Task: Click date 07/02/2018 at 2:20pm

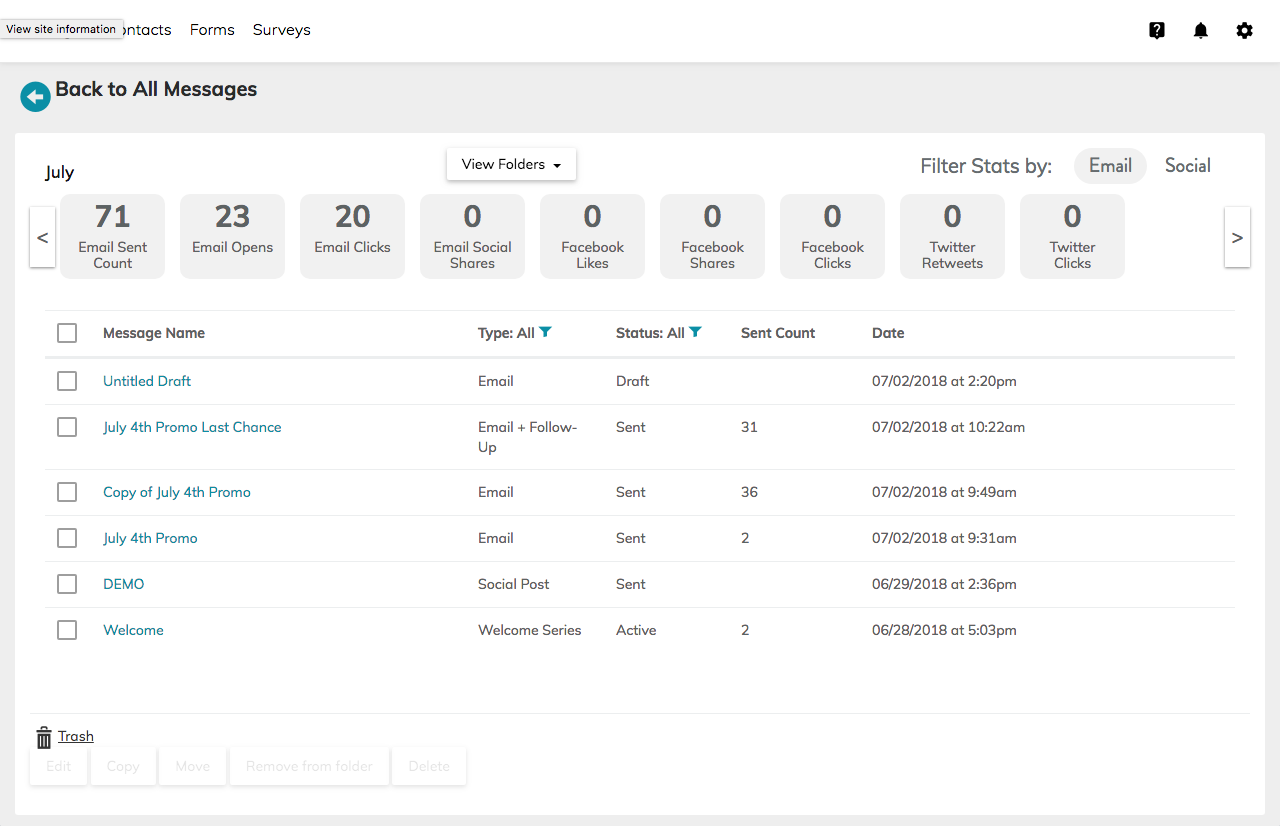Action: point(944,381)
